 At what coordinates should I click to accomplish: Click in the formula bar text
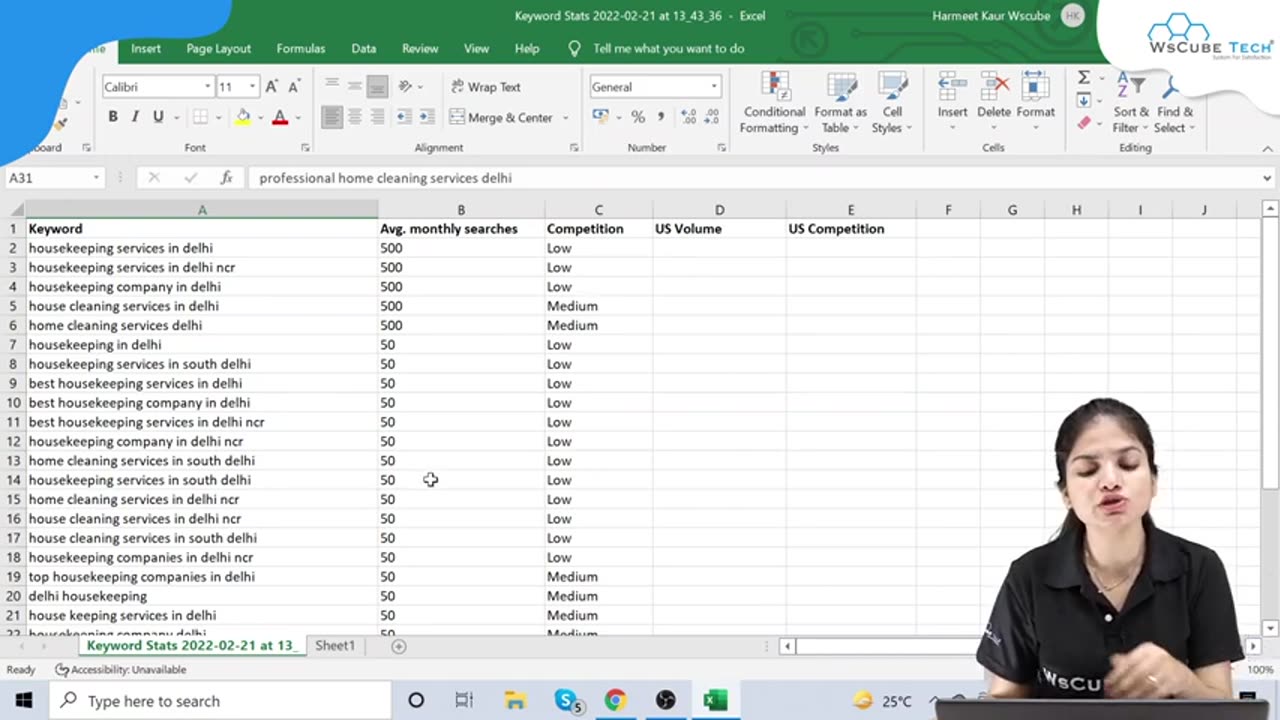click(x=385, y=178)
